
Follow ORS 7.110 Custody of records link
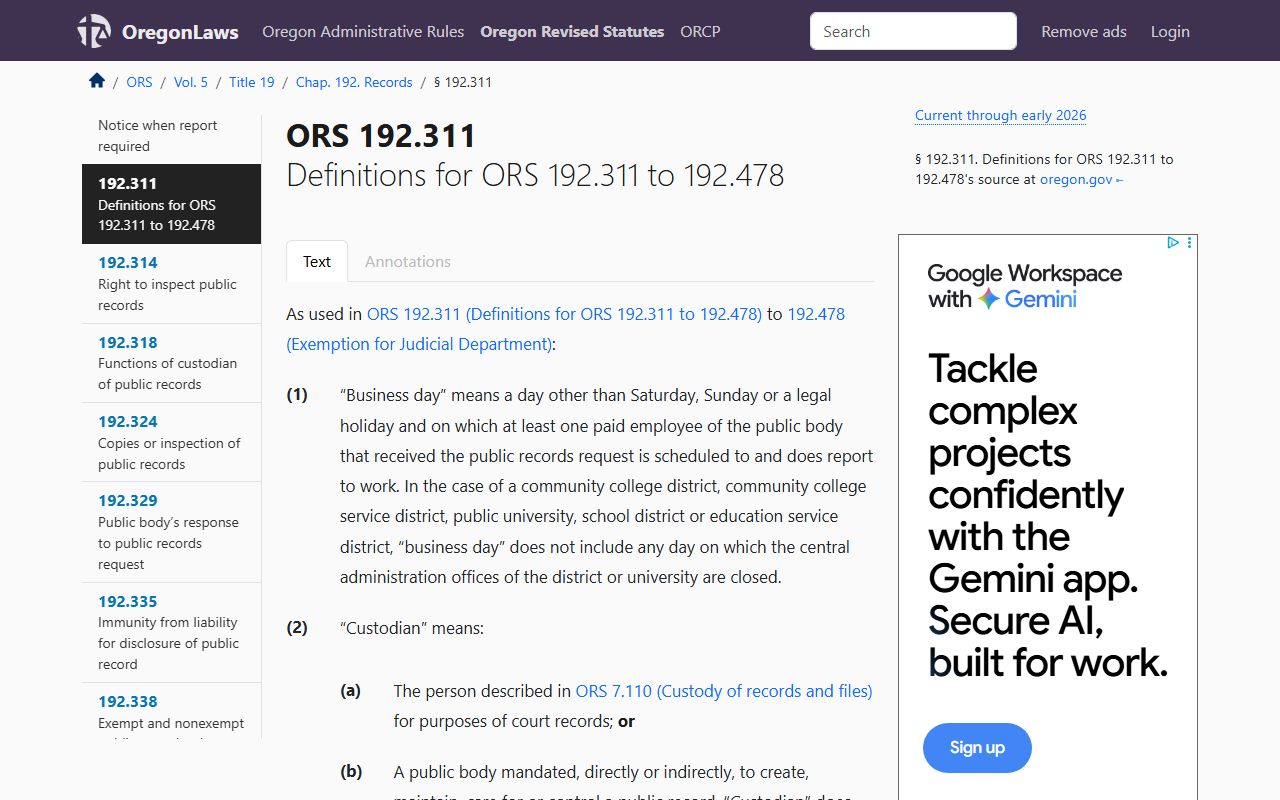[724, 691]
